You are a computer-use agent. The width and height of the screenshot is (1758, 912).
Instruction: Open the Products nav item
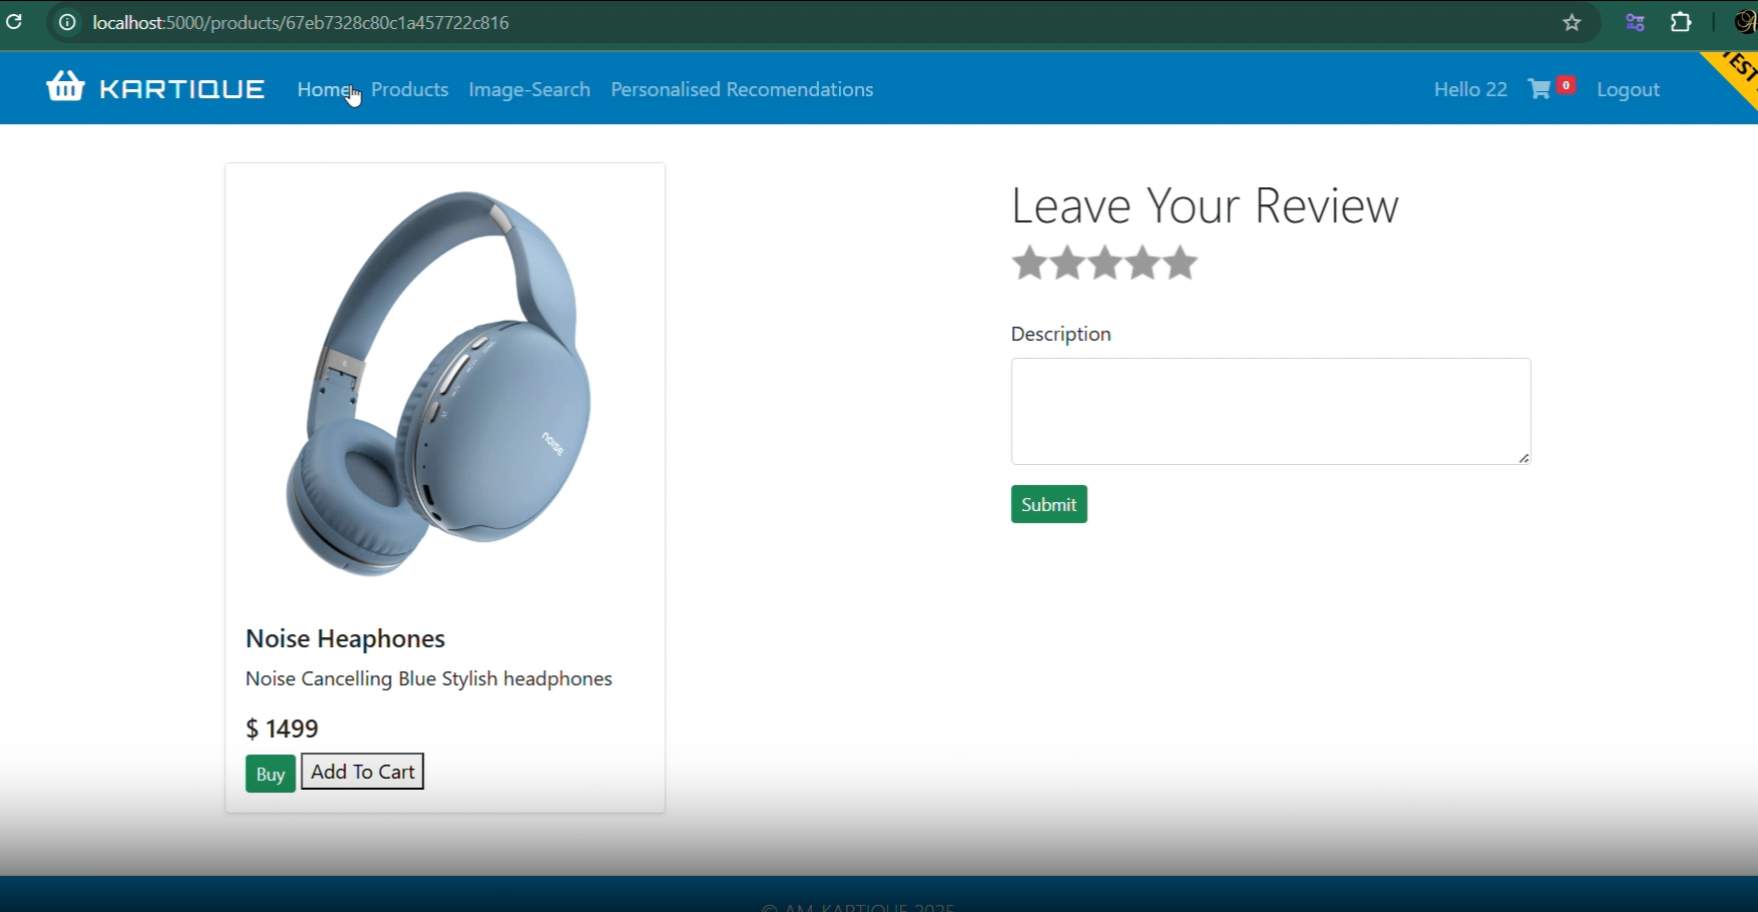pyautogui.click(x=410, y=89)
